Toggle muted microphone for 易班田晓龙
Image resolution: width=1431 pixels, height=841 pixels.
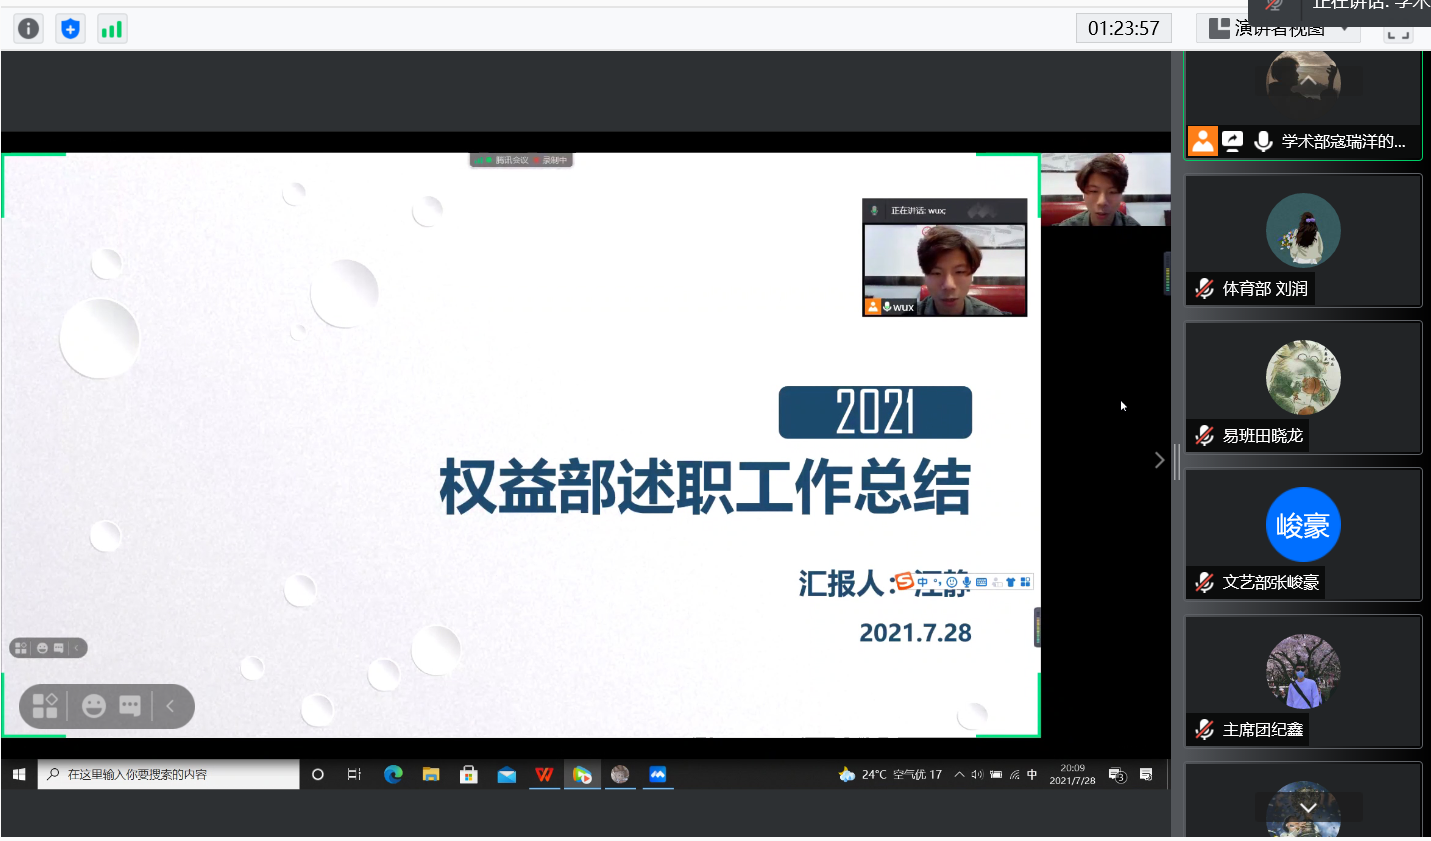pos(1205,436)
